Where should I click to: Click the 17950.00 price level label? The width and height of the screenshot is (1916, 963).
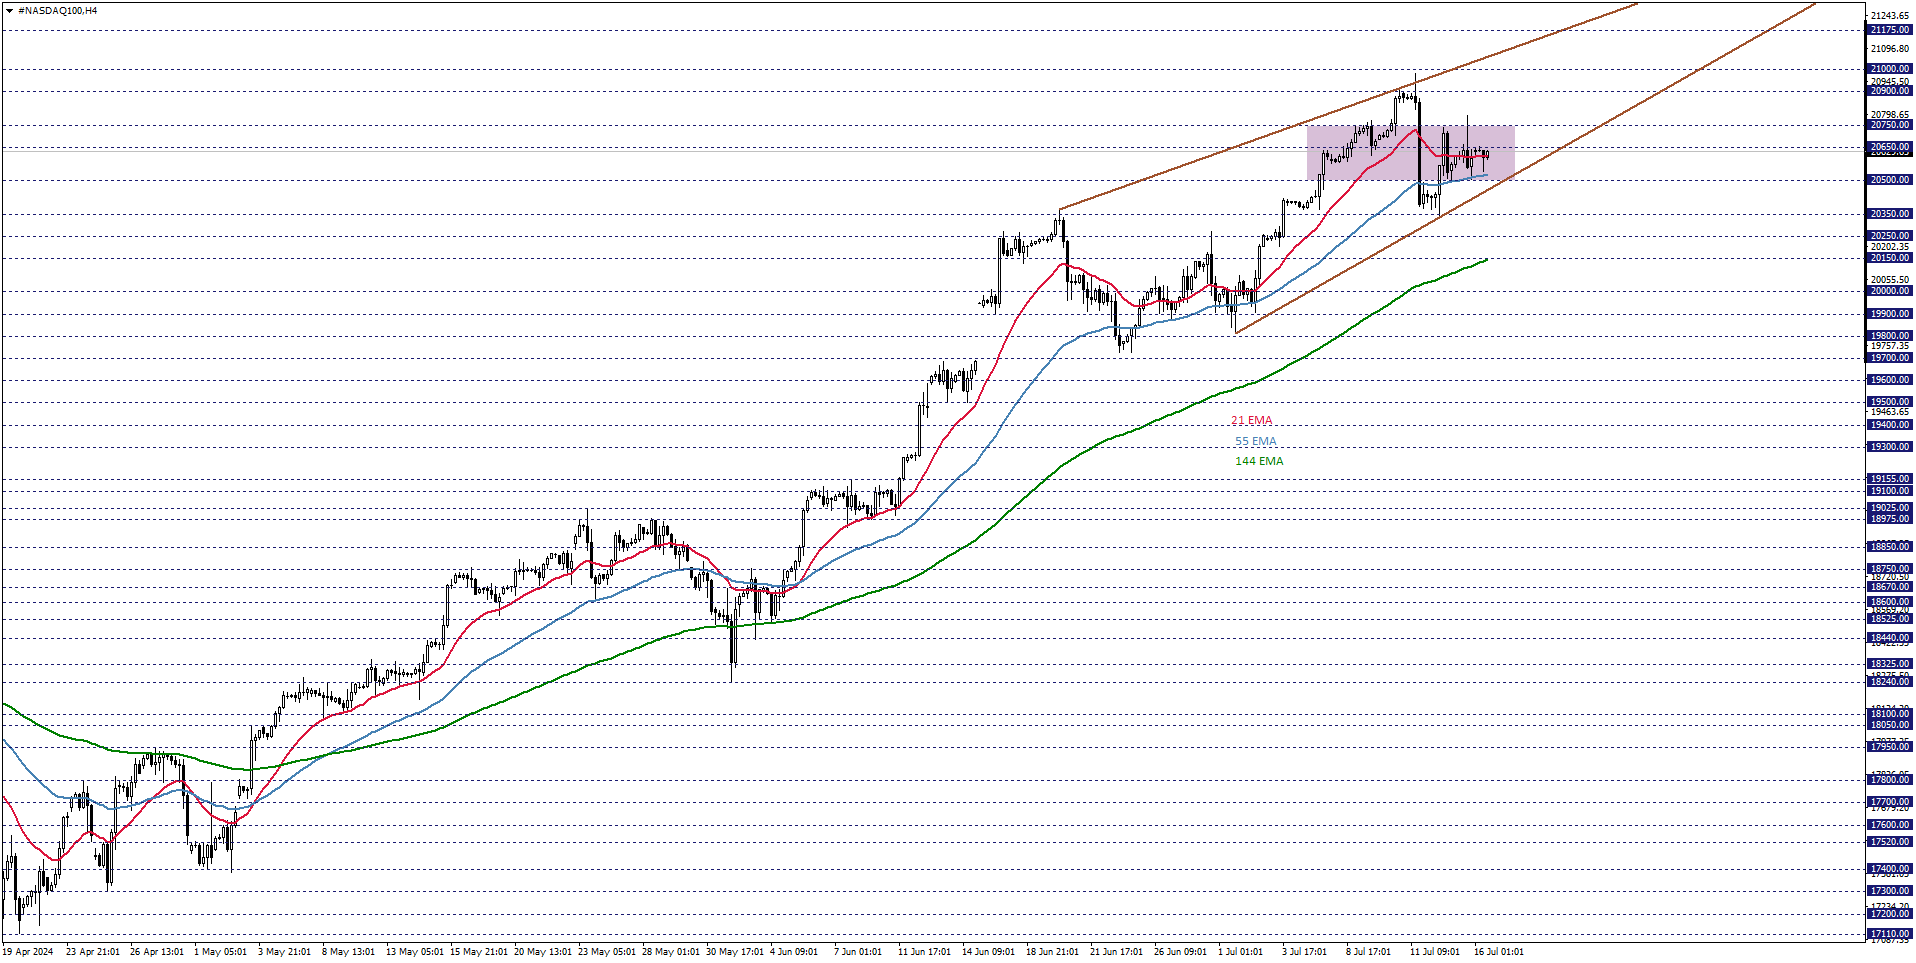point(1890,747)
